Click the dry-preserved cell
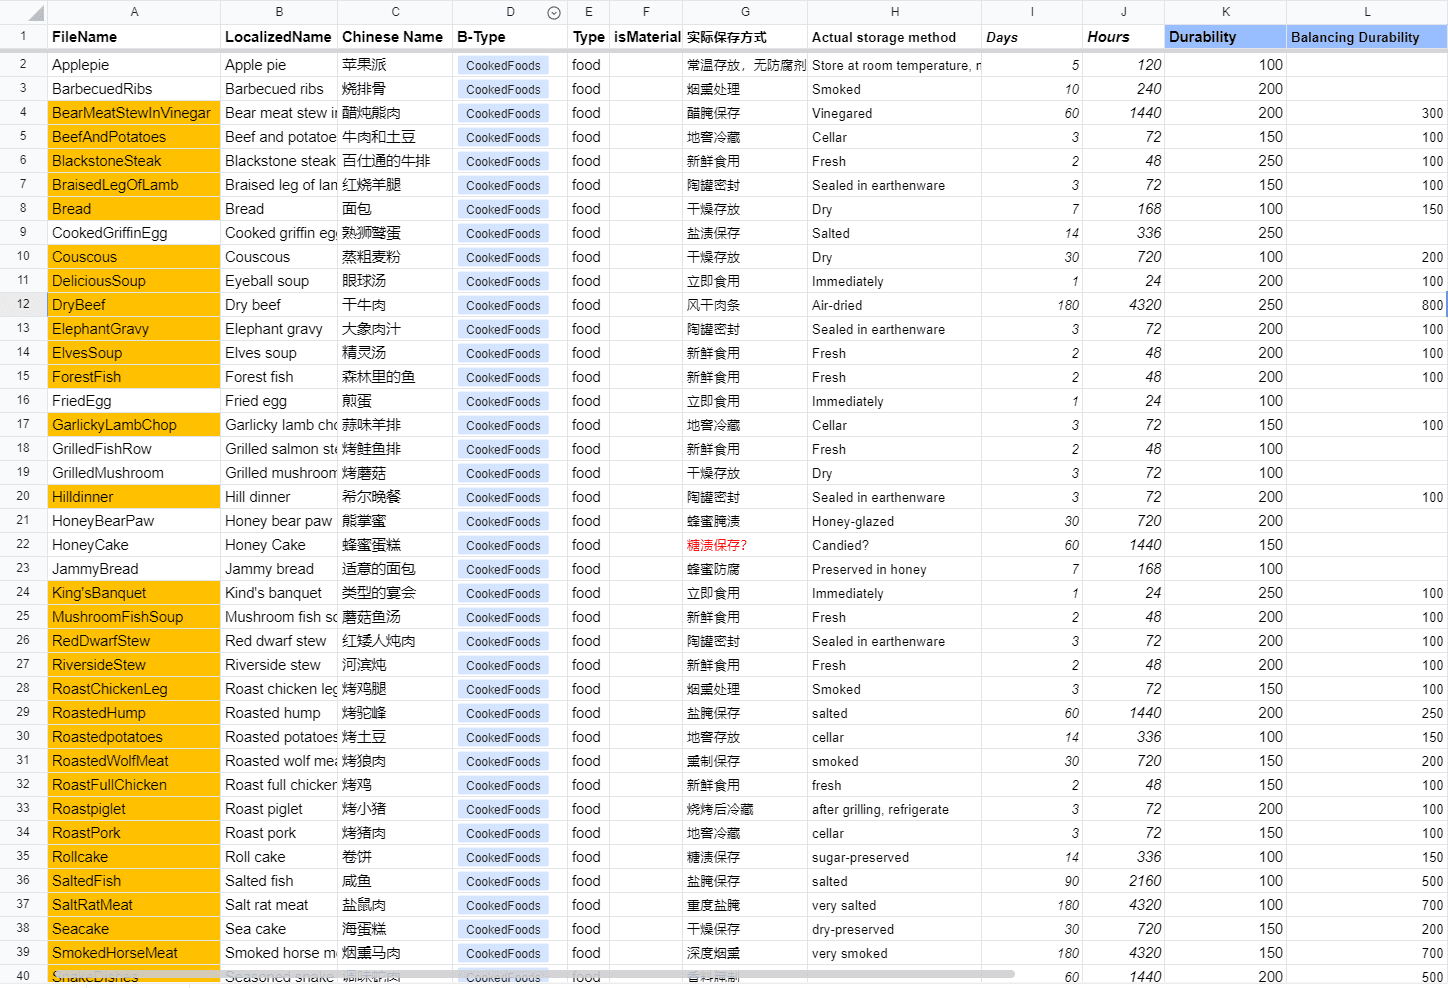The width and height of the screenshot is (1448, 988). (894, 929)
